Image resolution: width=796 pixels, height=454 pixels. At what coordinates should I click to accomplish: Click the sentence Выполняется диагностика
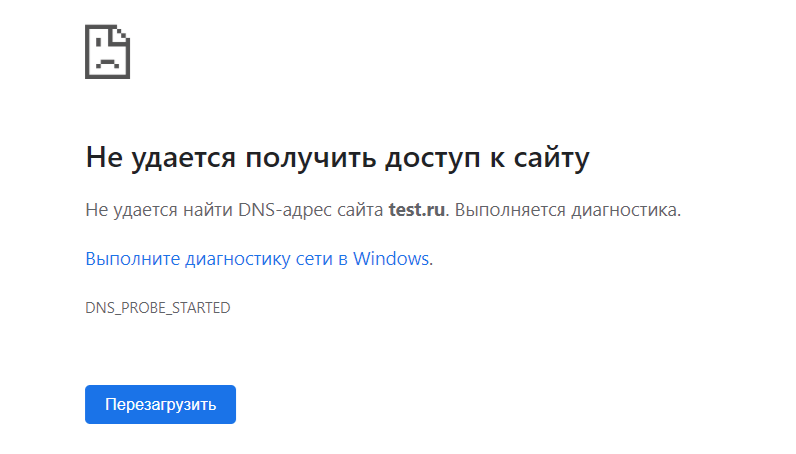point(568,210)
